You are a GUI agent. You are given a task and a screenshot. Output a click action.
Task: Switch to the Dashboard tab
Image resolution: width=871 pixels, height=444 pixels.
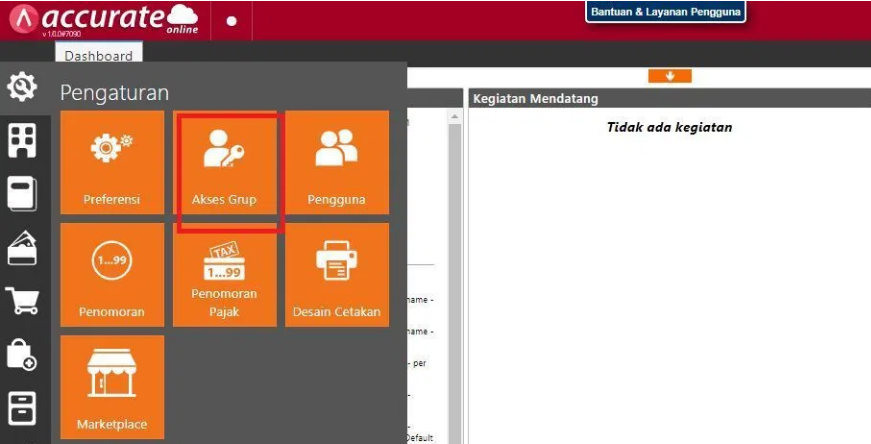(x=99, y=56)
